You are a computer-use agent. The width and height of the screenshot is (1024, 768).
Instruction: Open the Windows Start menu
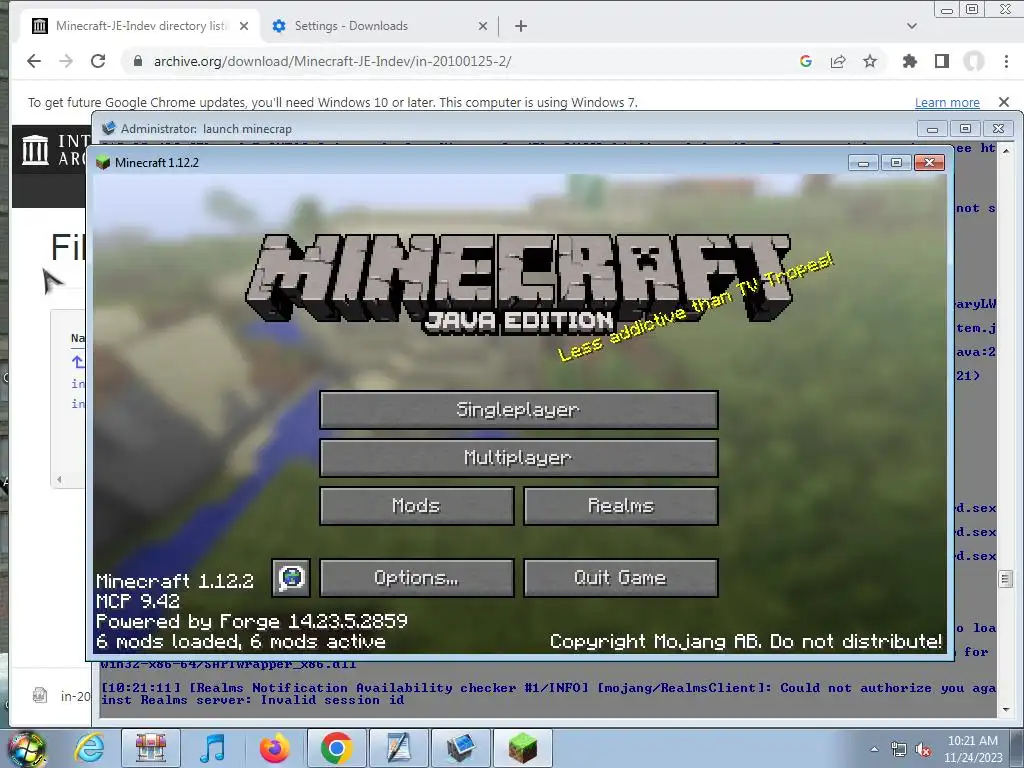click(x=26, y=748)
